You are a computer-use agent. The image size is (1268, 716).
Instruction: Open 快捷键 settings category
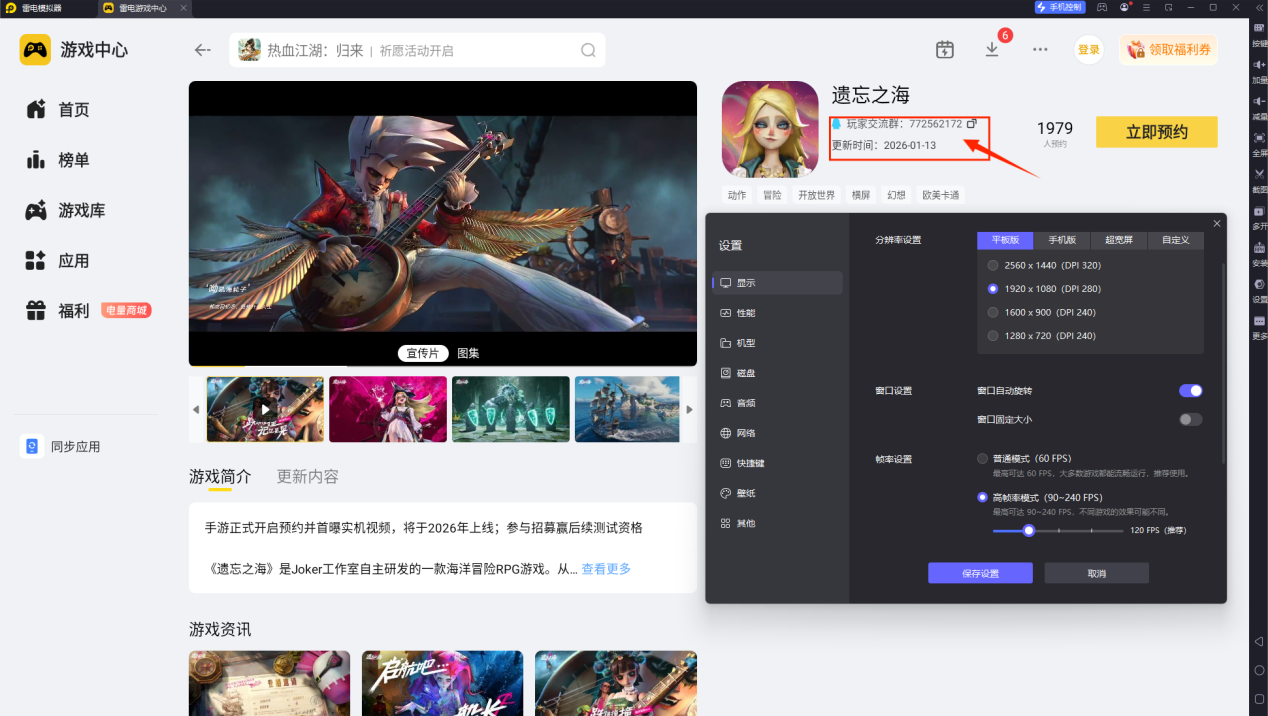click(x=778, y=463)
